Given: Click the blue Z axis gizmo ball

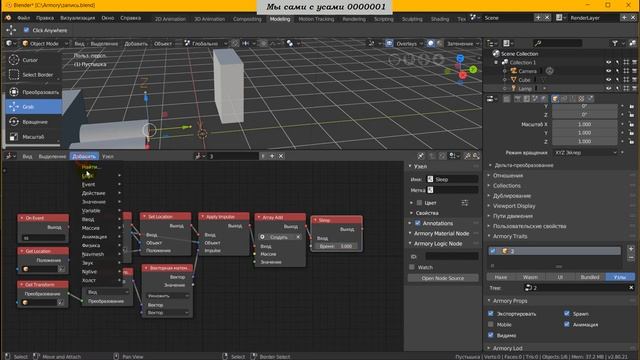Looking at the screenshot, I should pyautogui.click(x=460, y=58).
